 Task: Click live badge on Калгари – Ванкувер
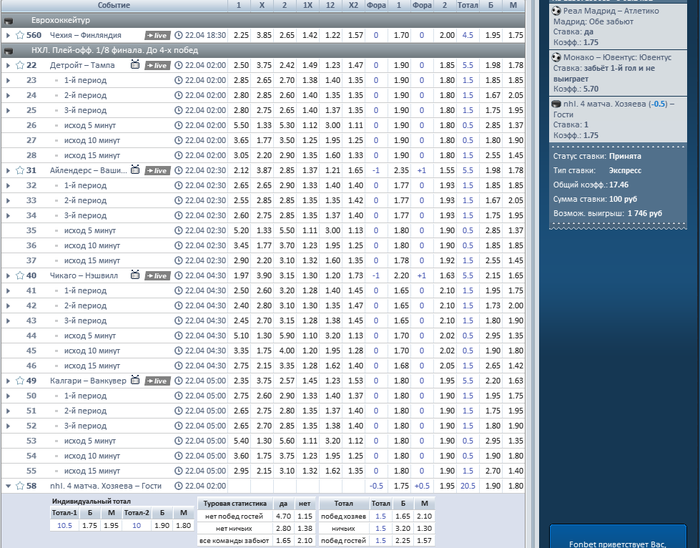[x=158, y=381]
